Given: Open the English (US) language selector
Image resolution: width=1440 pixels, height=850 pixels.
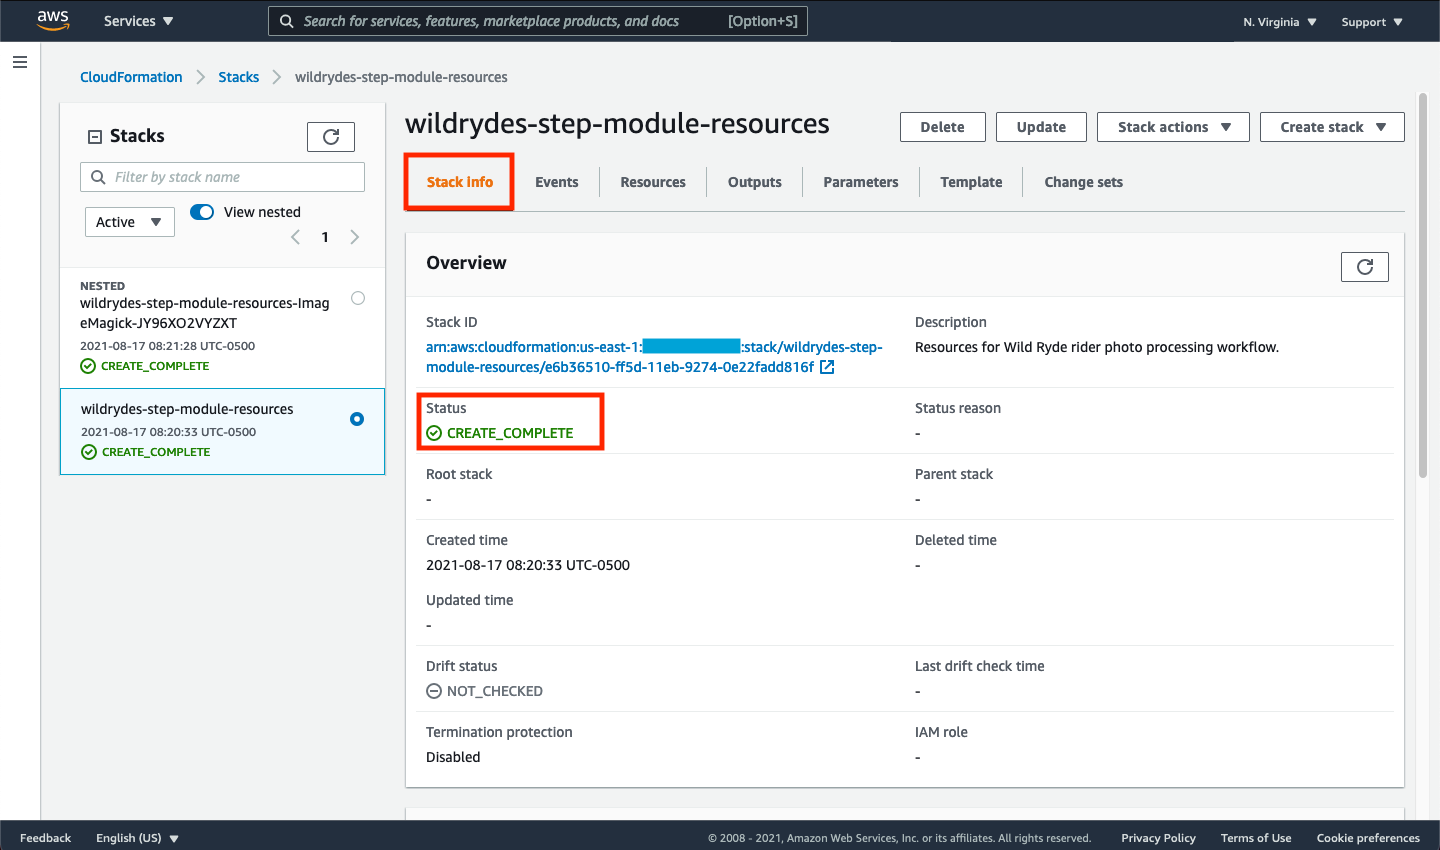Looking at the screenshot, I should pos(137,838).
